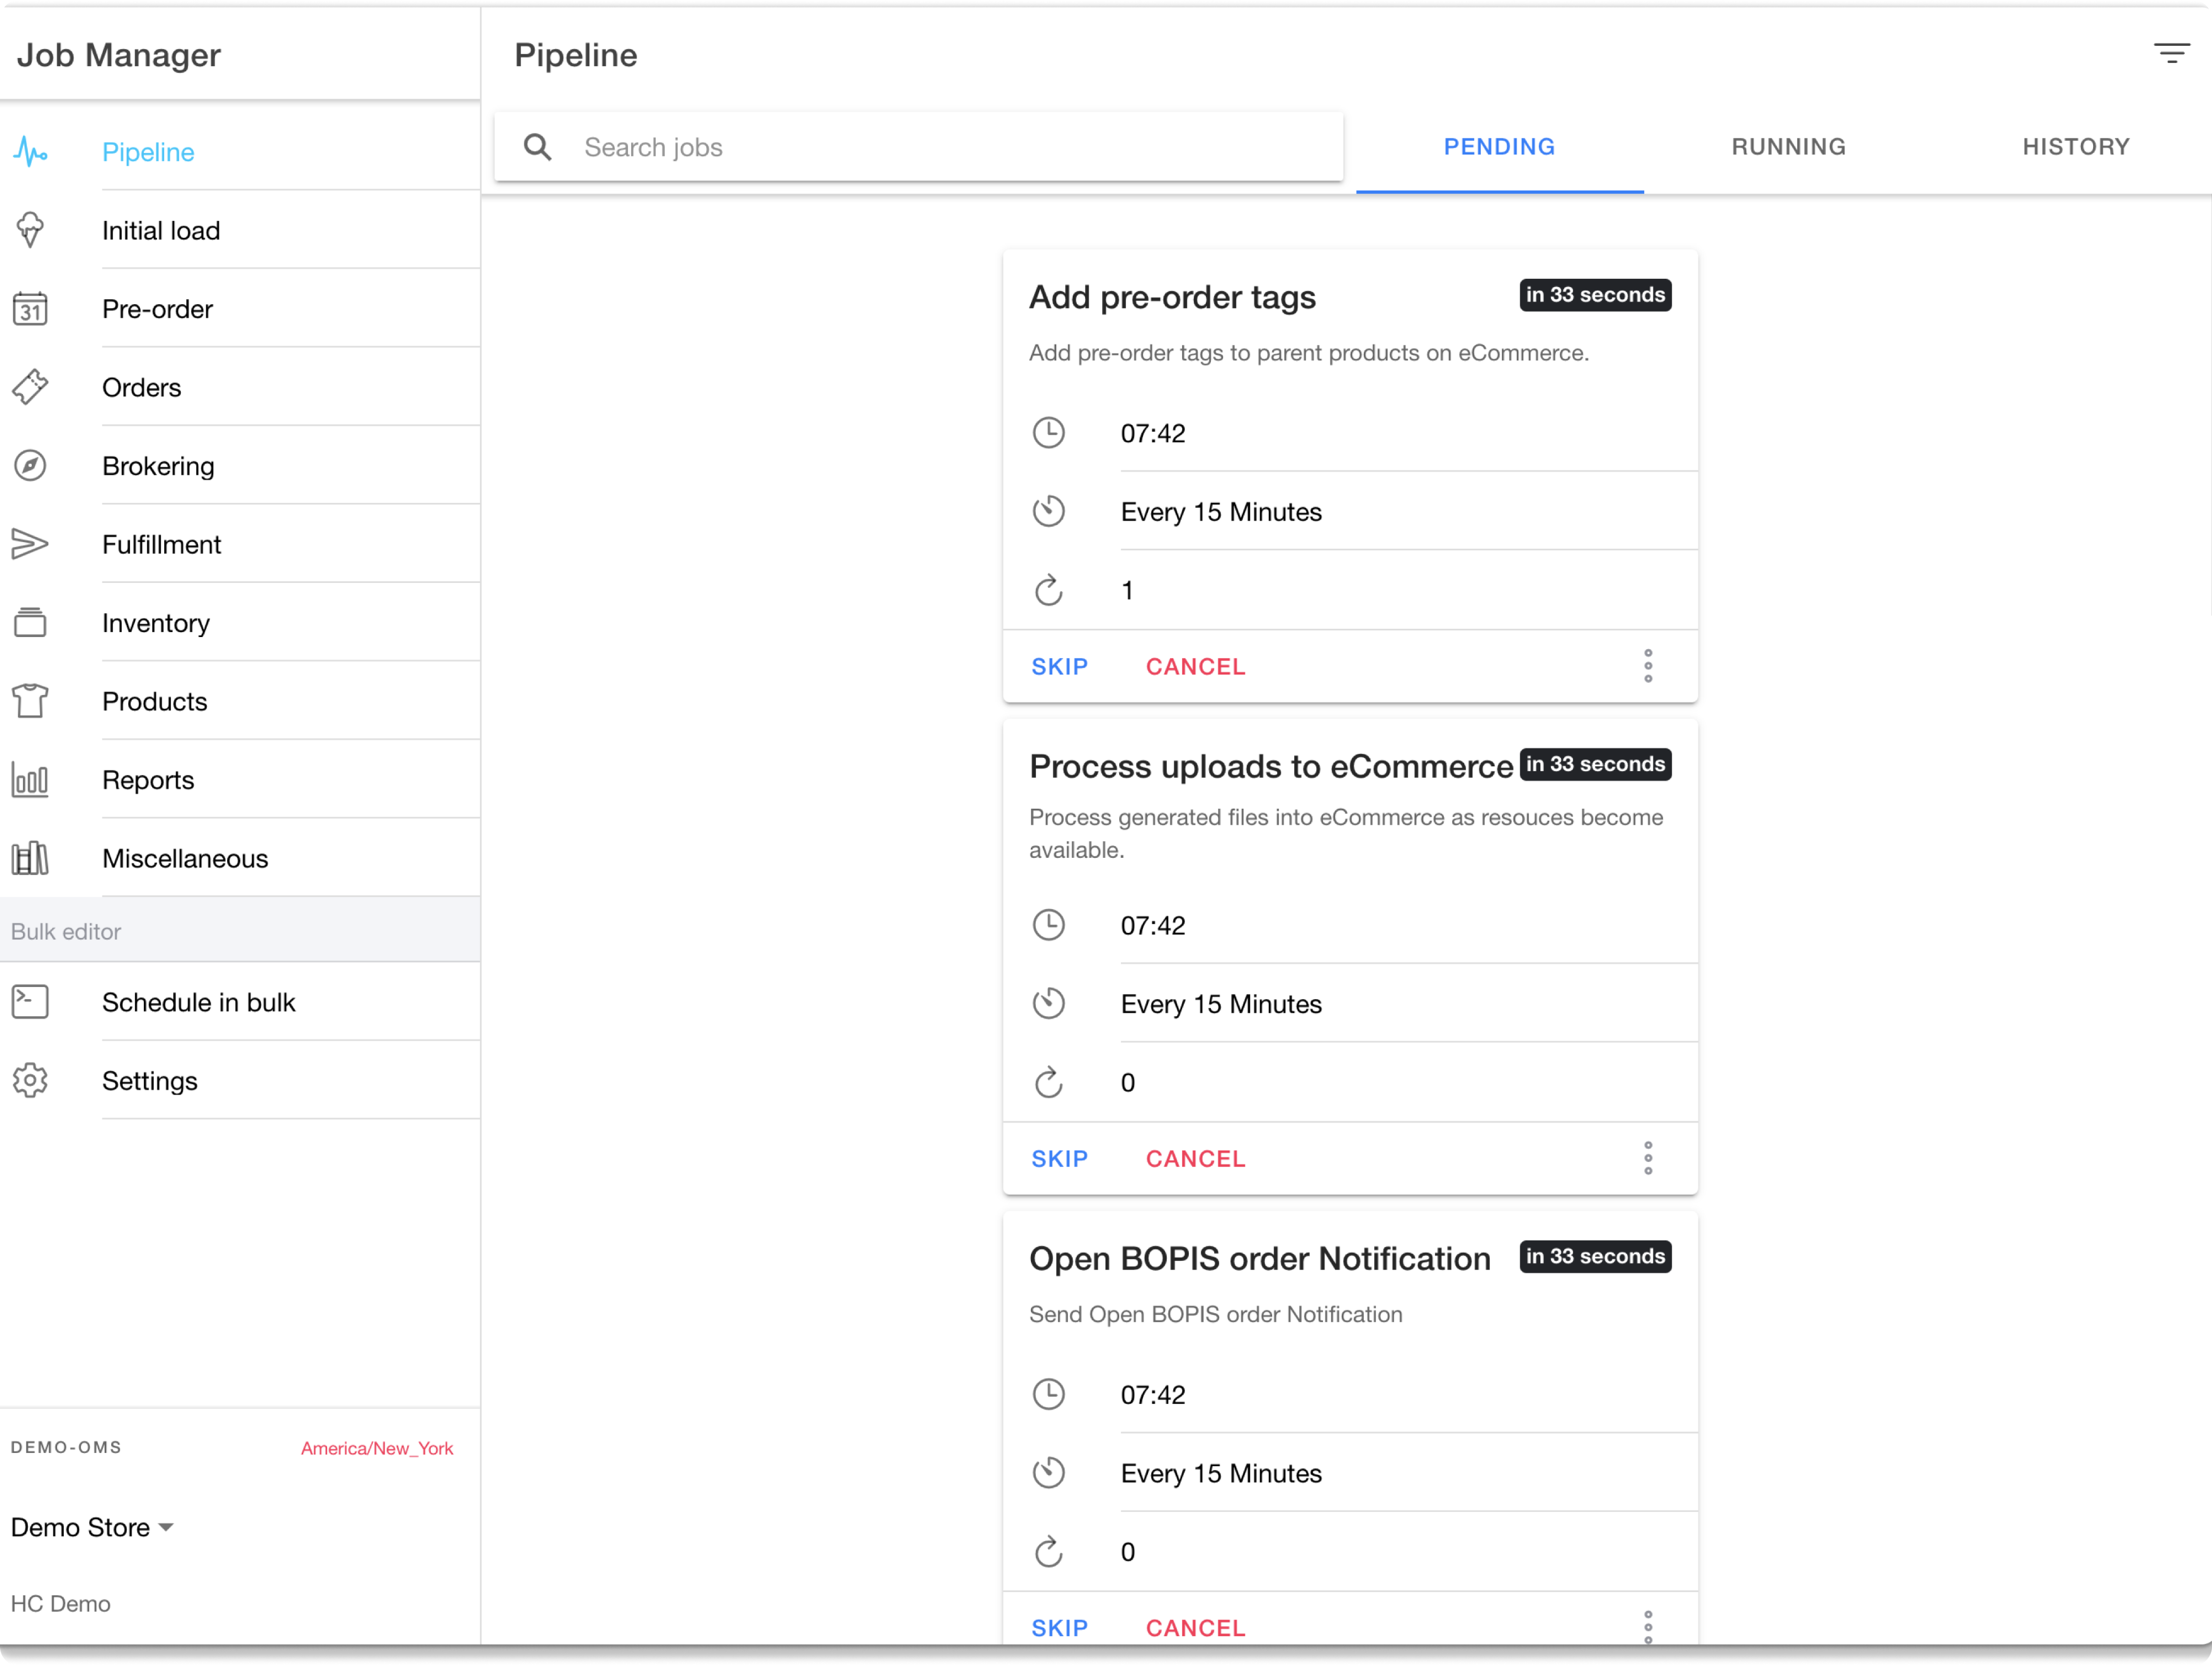
Task: Open the Inventory menu item
Action: point(156,623)
